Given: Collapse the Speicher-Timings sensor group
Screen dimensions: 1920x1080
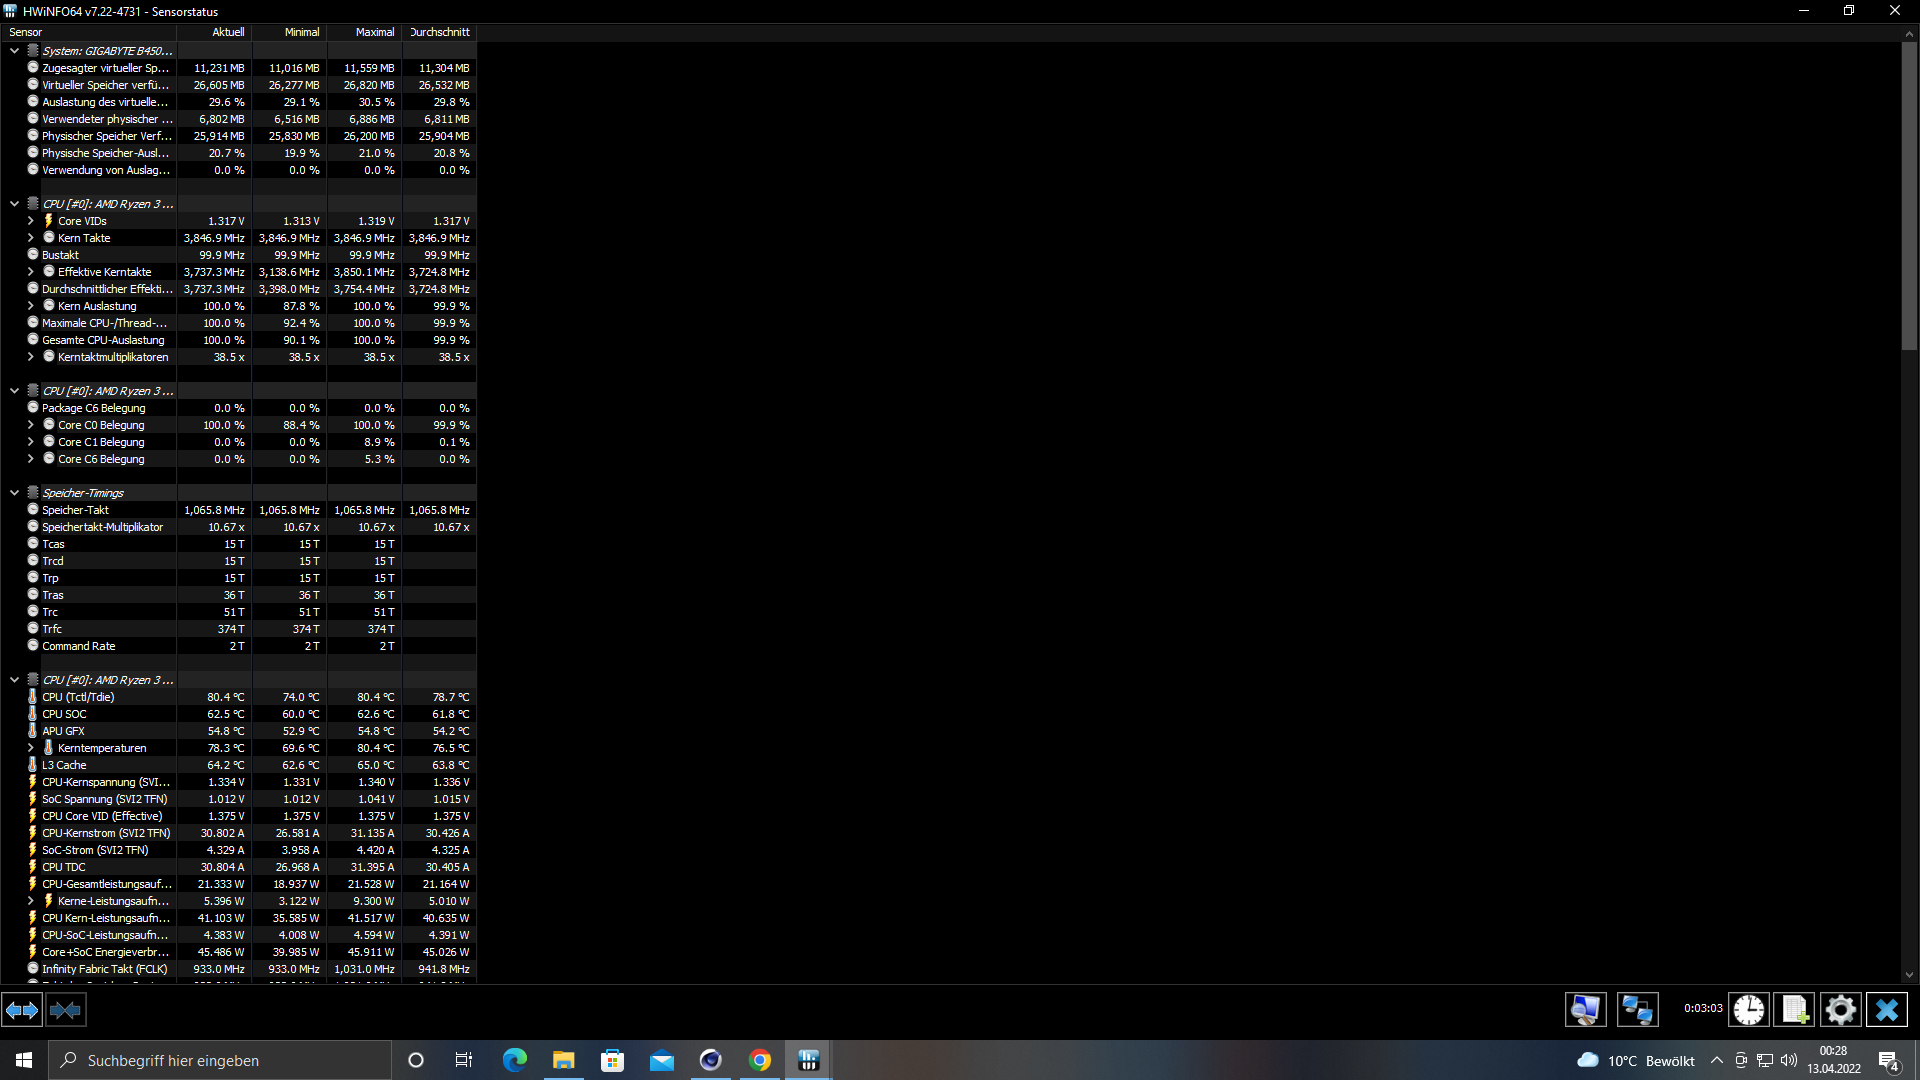Looking at the screenshot, I should coord(14,492).
